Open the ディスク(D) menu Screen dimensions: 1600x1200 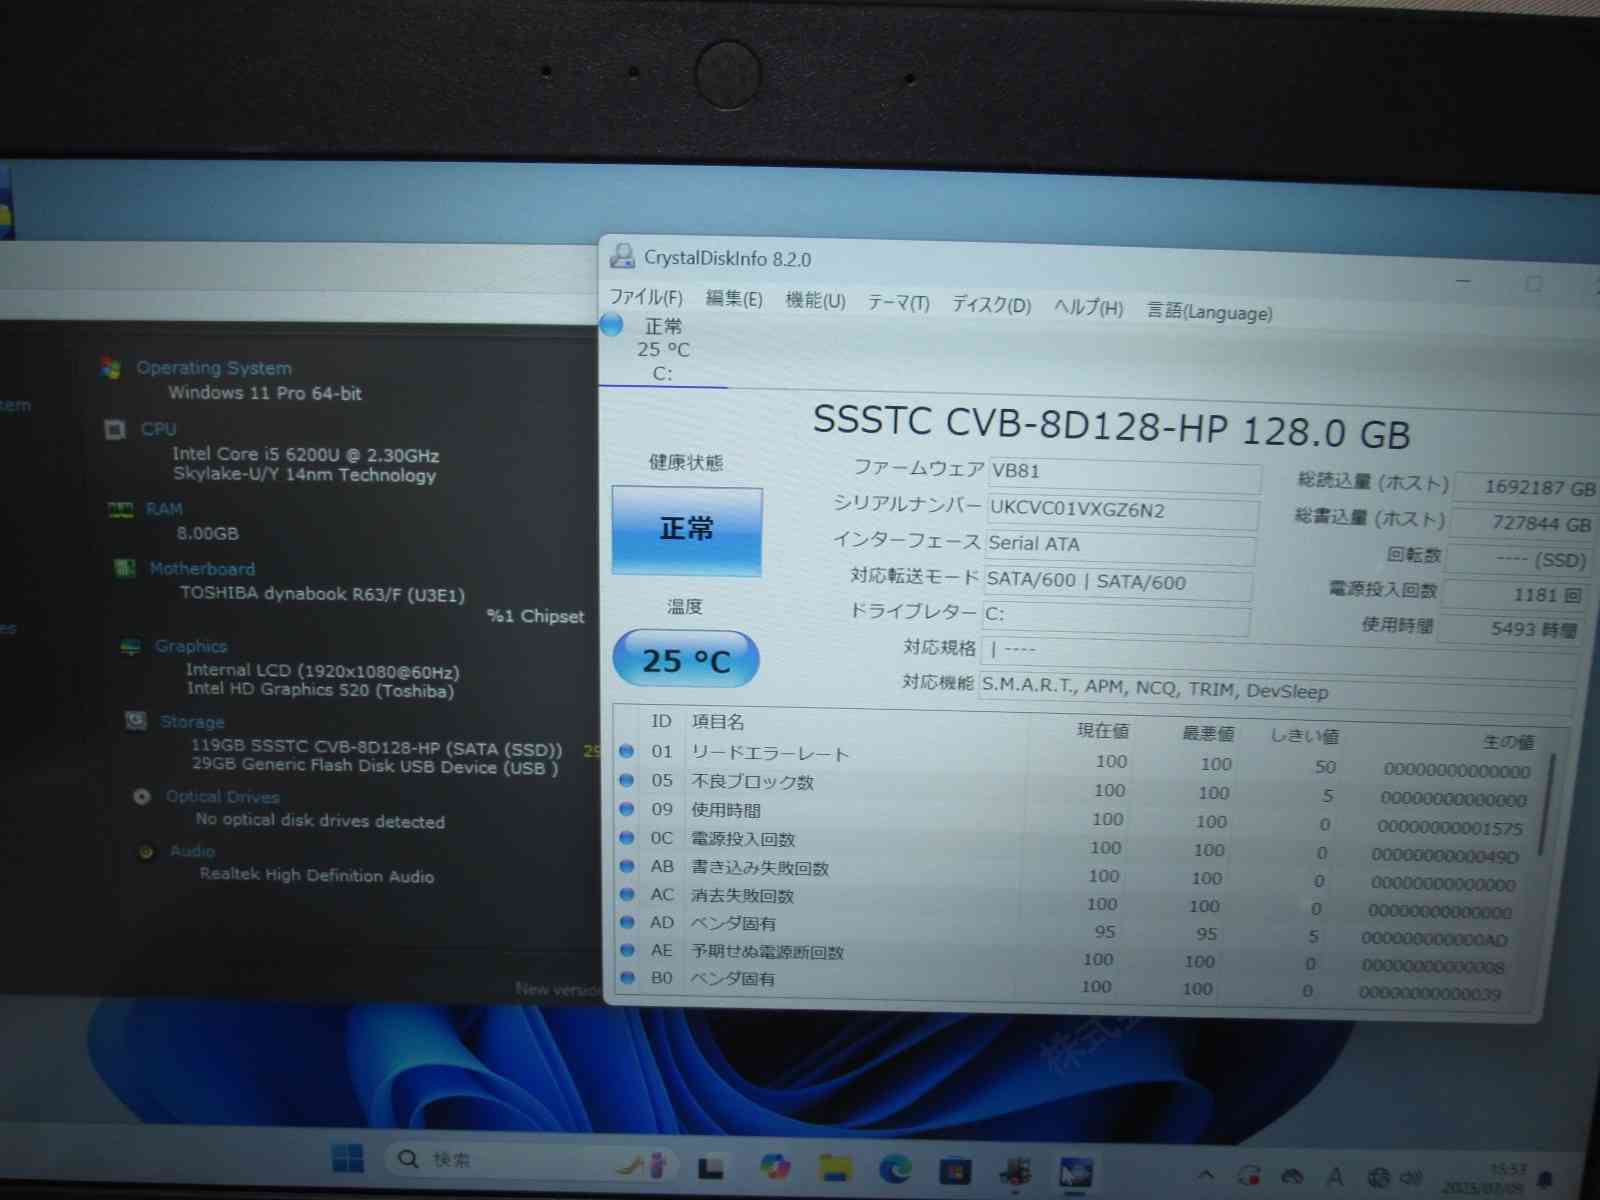click(x=990, y=304)
